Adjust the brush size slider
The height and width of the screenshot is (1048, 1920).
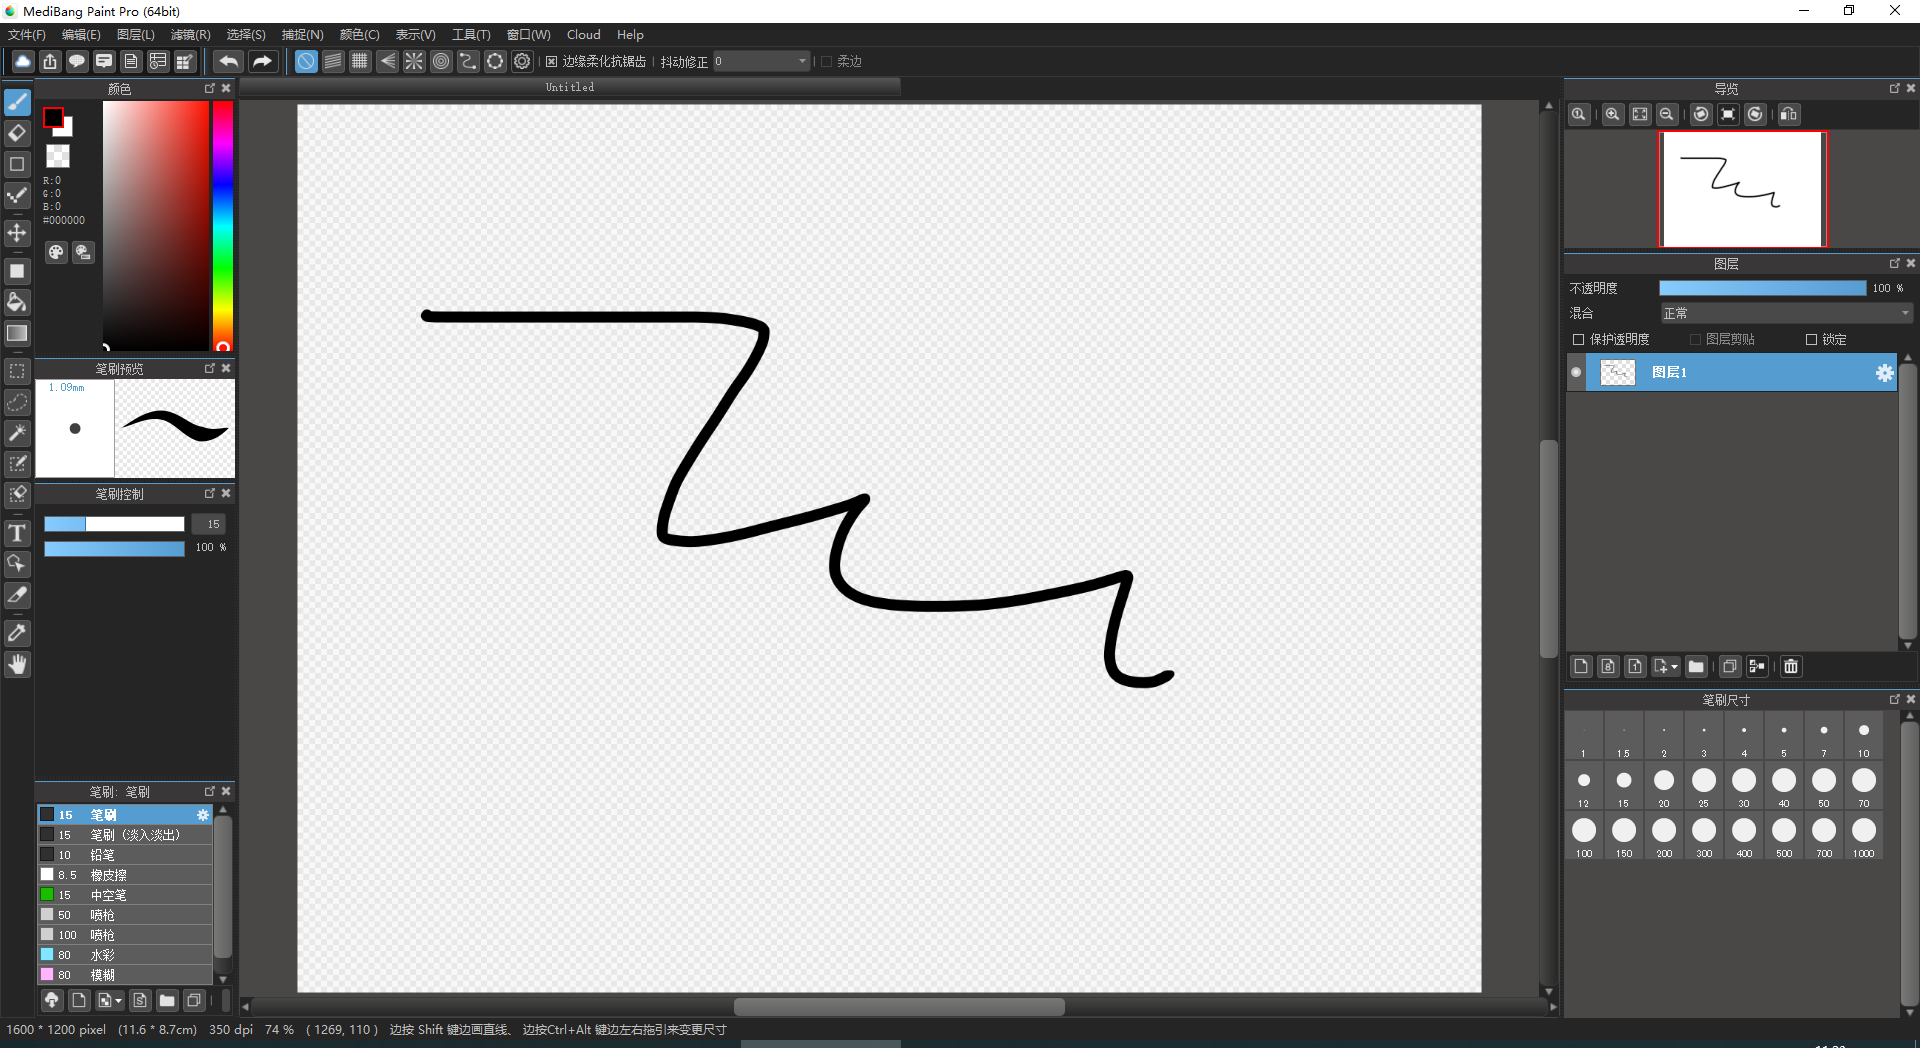(x=114, y=524)
